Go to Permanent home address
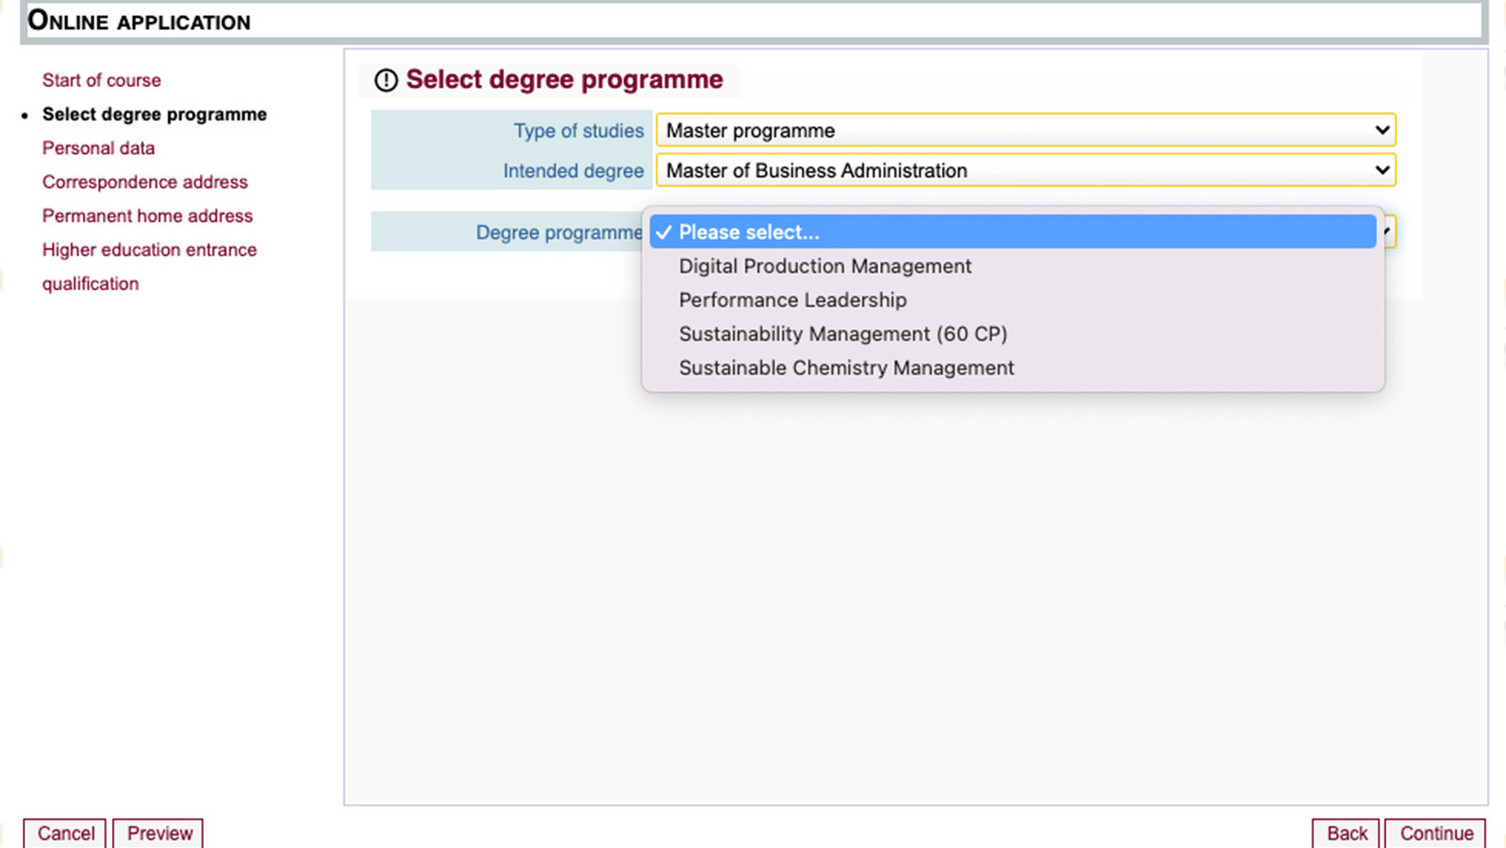Viewport: 1506px width, 848px height. (147, 216)
